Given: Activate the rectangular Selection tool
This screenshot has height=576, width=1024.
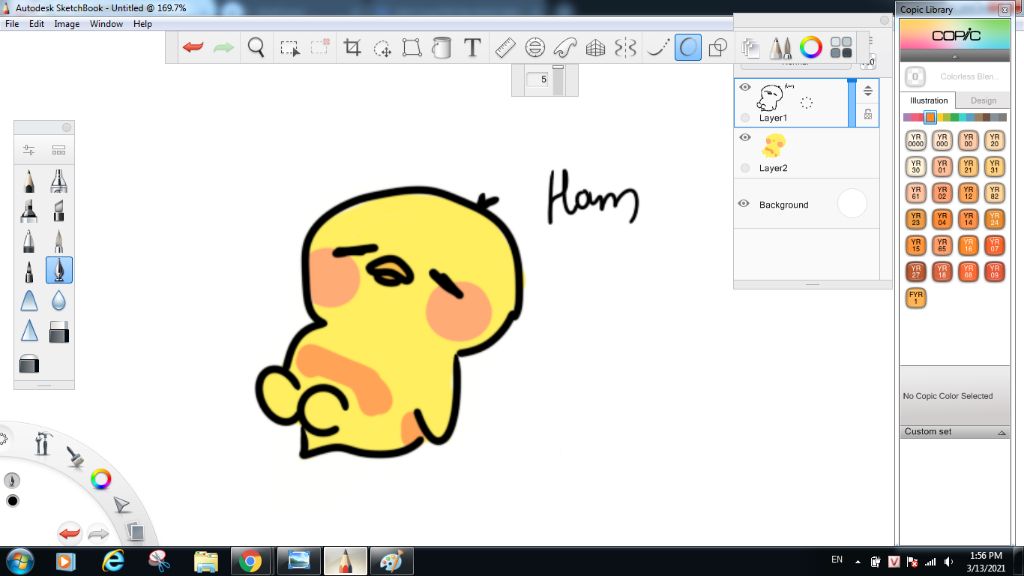Looking at the screenshot, I should point(289,48).
